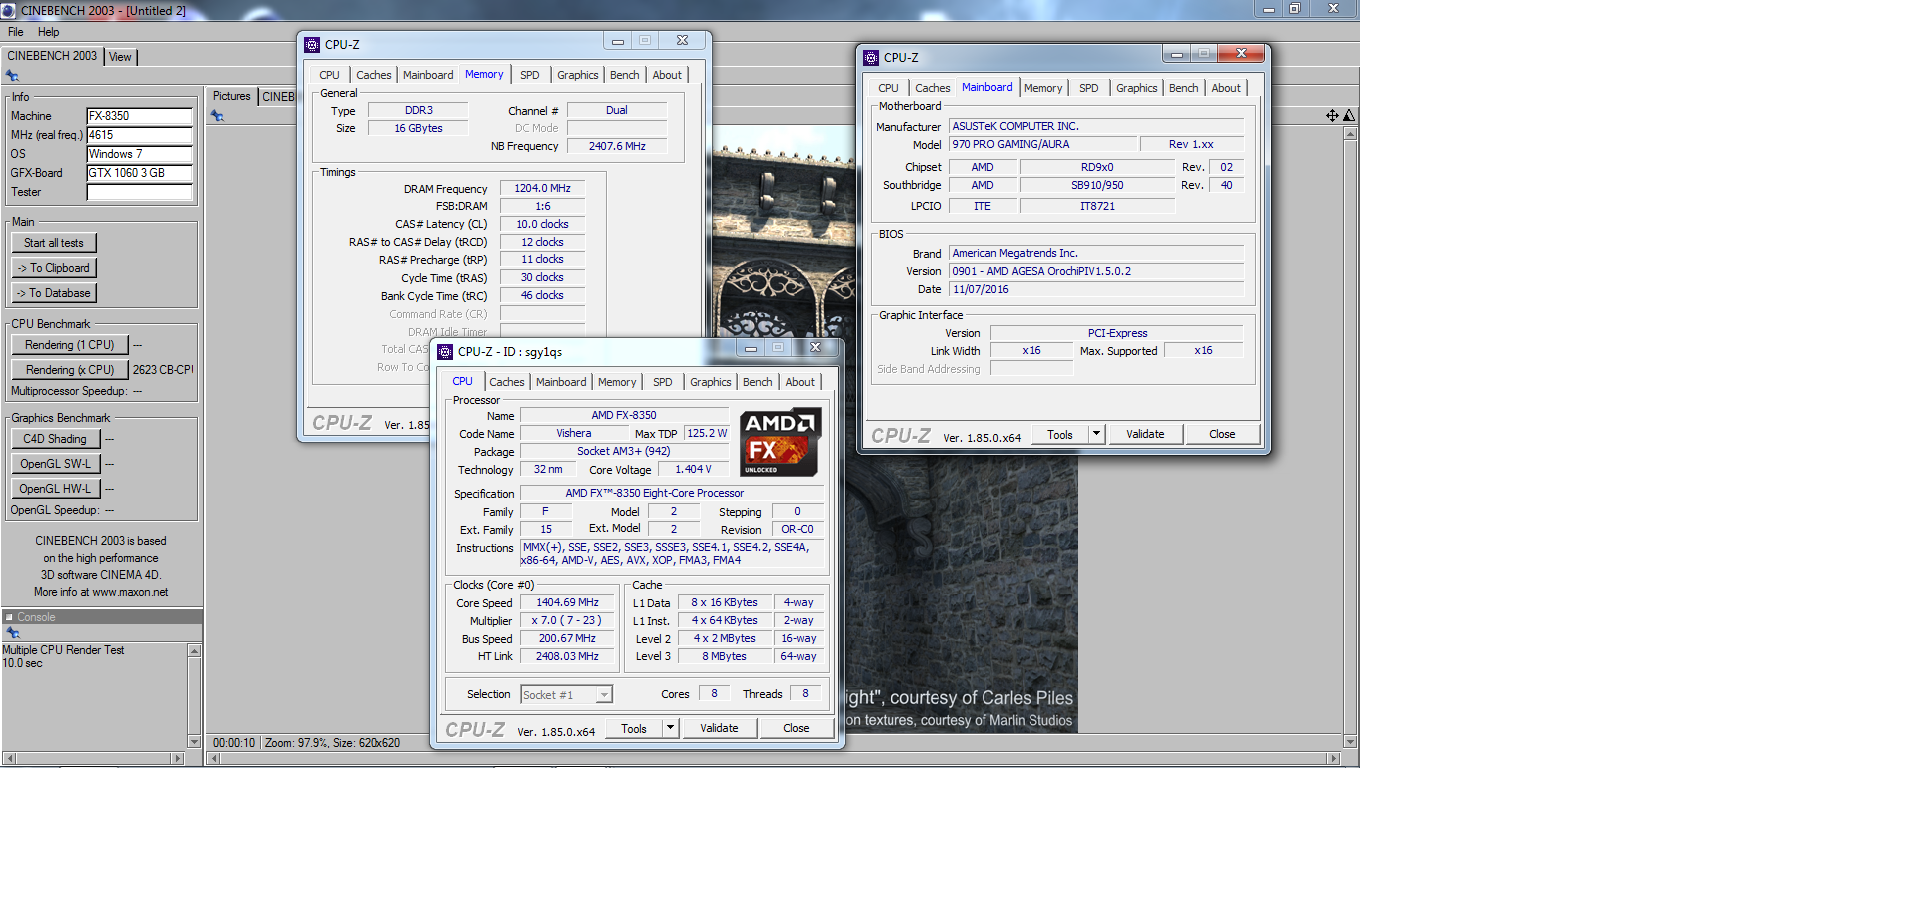This screenshot has width=1914, height=911.
Task: Click the render result 2623 CB-CPU
Action: [163, 370]
